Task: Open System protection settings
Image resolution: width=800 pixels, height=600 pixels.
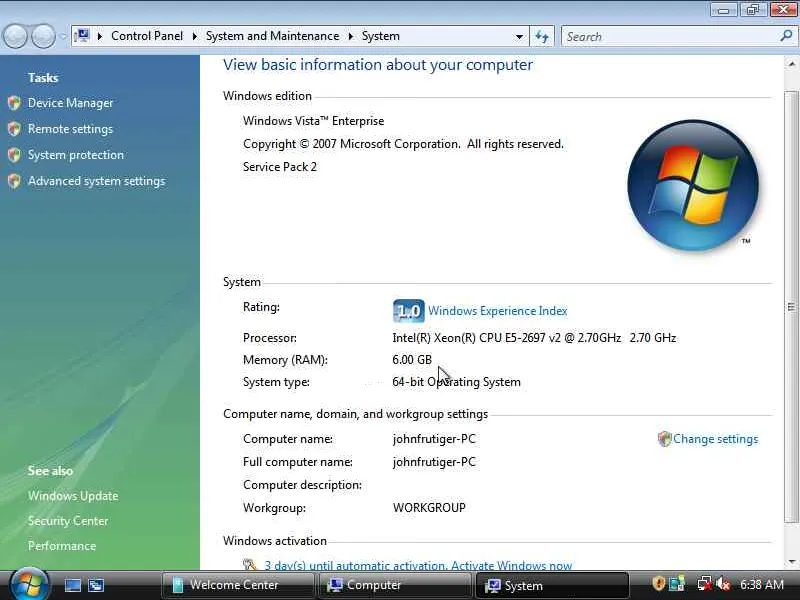Action: pos(76,155)
